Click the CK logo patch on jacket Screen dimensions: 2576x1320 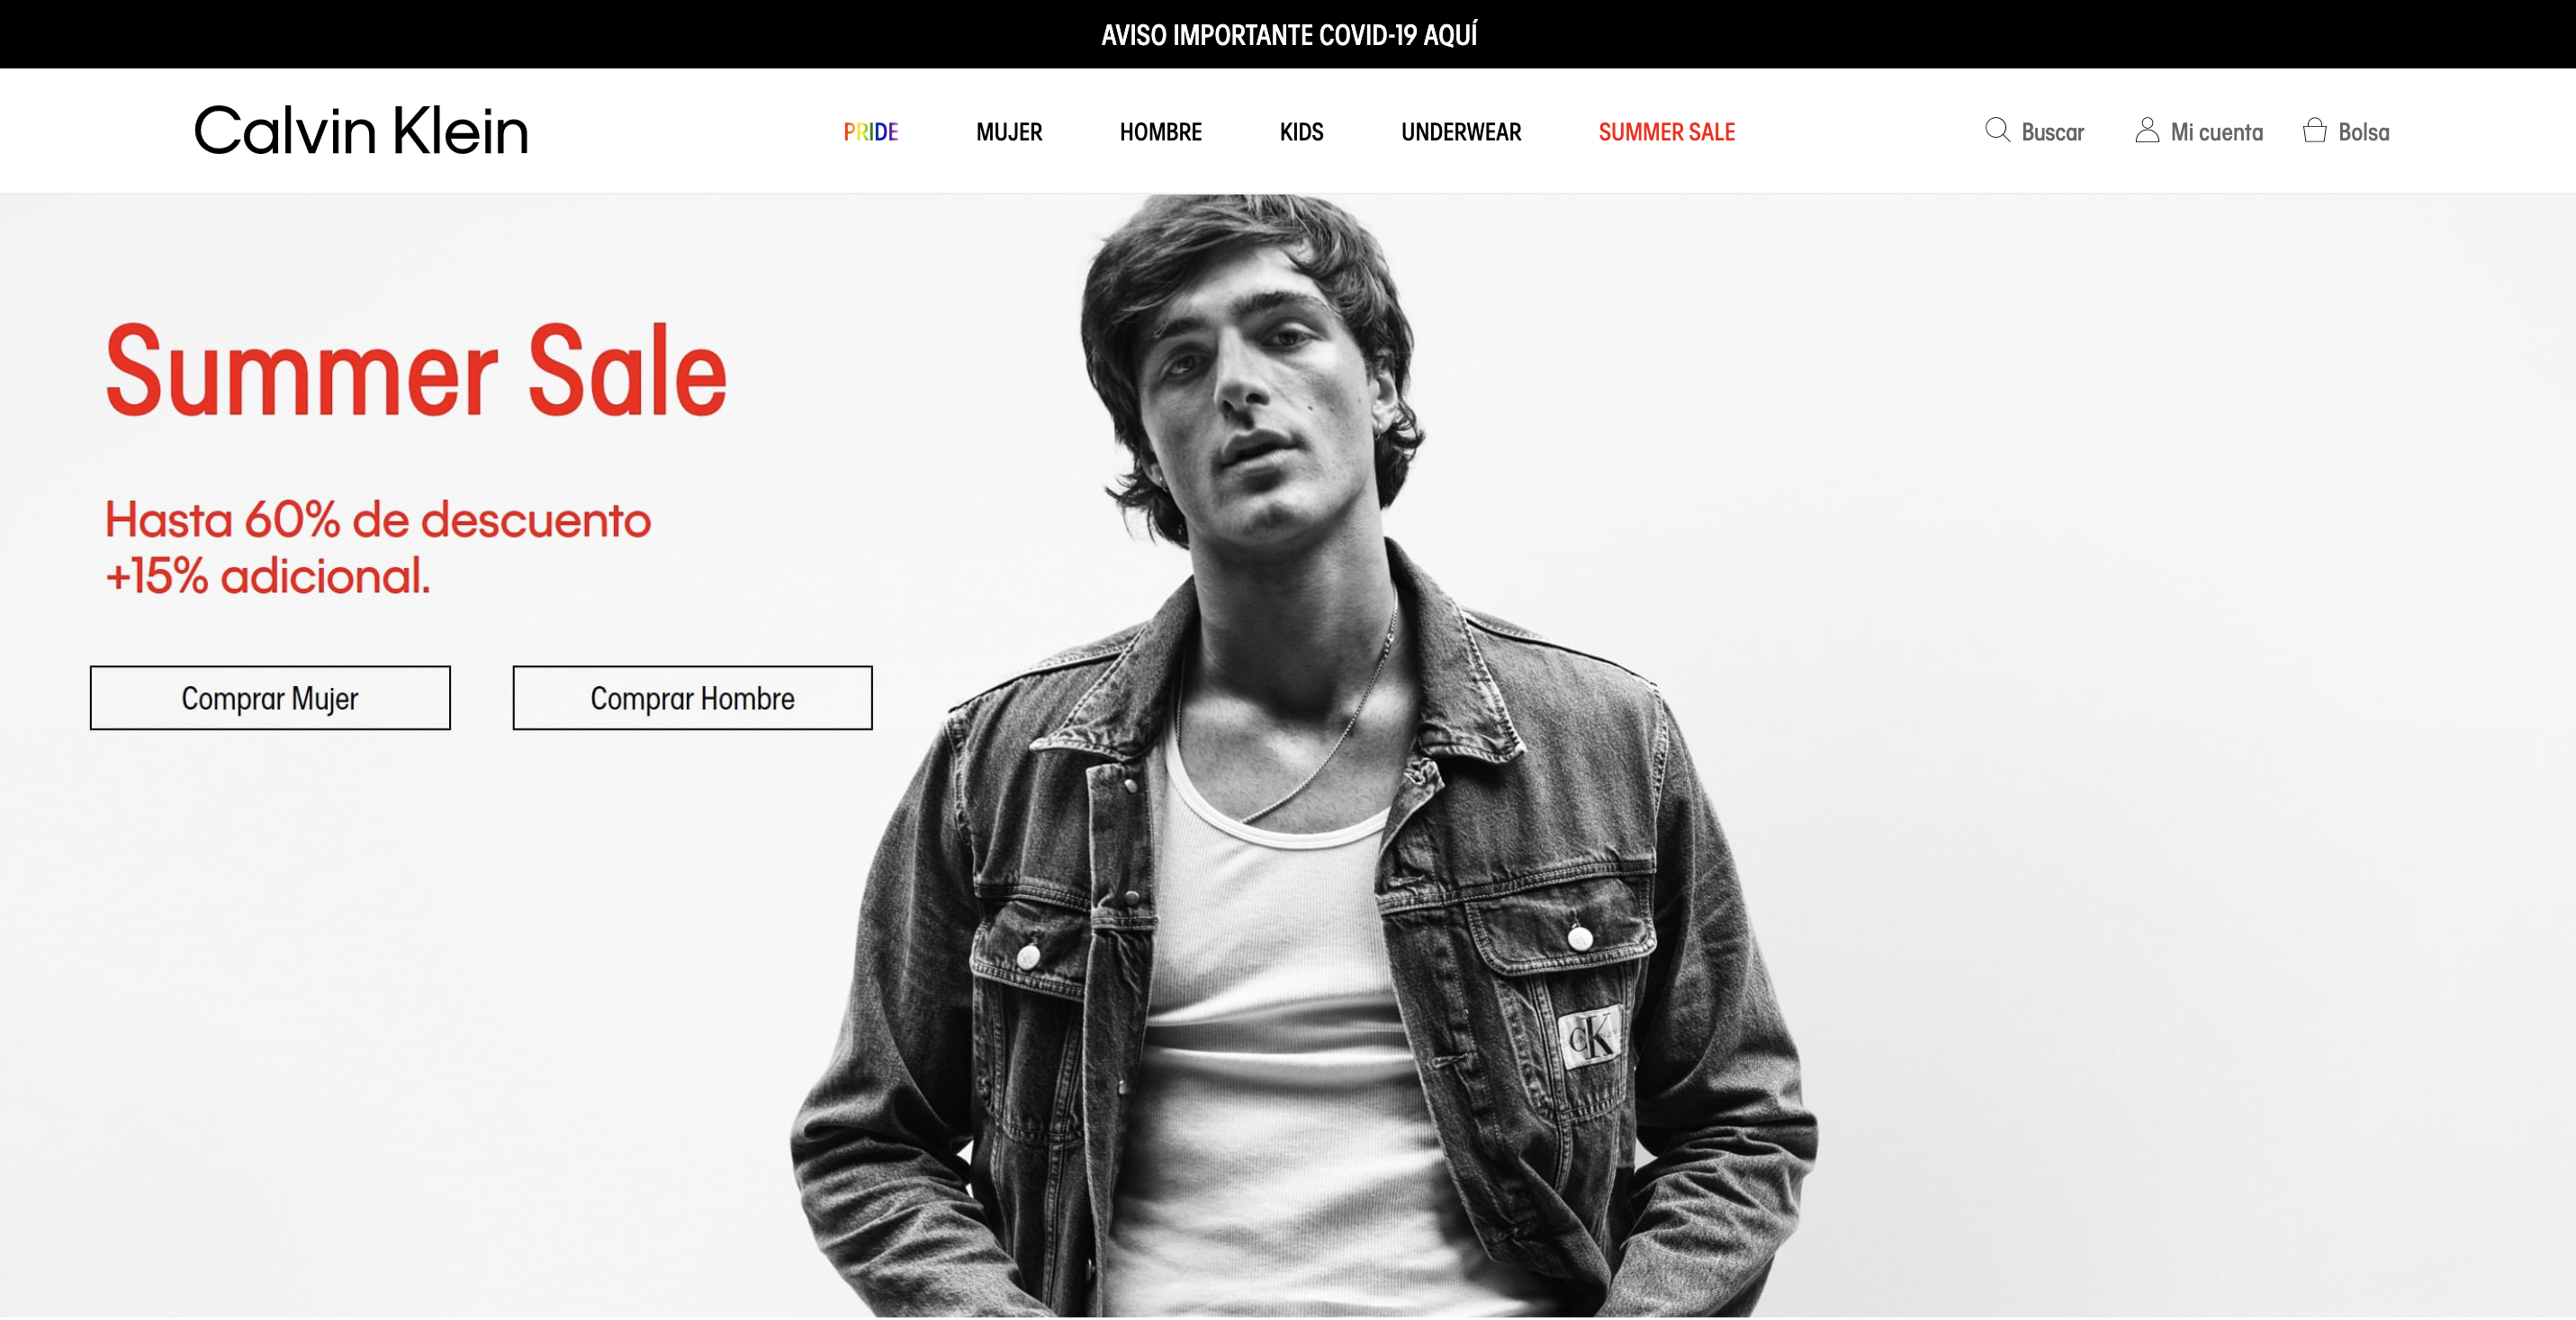point(1589,1036)
